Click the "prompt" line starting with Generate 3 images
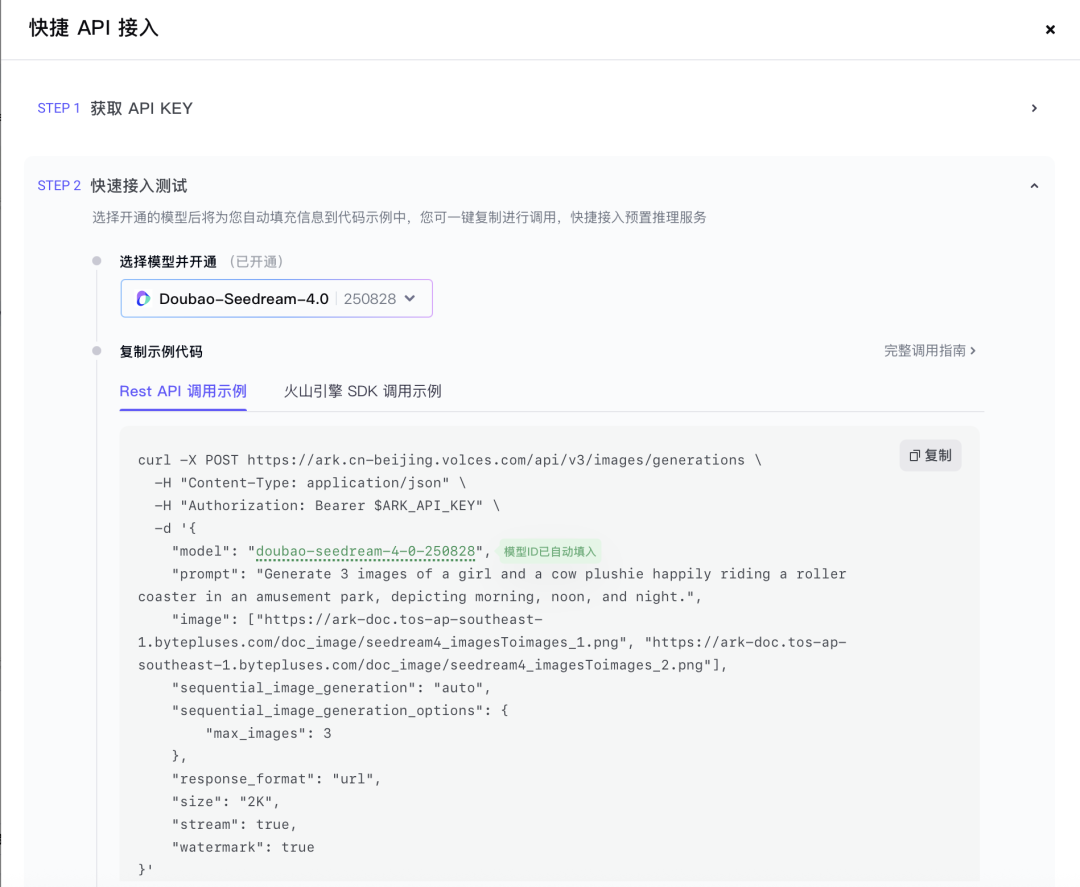1080x887 pixels. point(492,585)
